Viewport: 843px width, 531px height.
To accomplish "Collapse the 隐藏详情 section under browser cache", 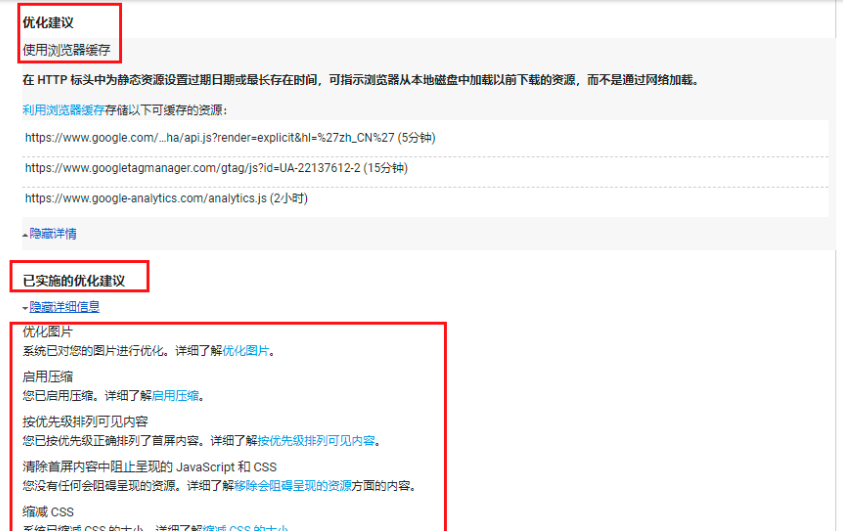I will tap(52, 233).
